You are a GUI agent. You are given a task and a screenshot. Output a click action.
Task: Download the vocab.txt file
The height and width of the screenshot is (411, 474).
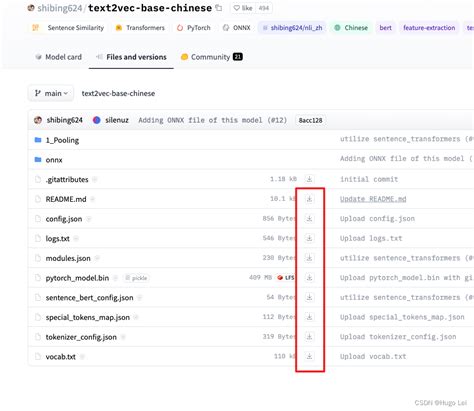pos(309,356)
